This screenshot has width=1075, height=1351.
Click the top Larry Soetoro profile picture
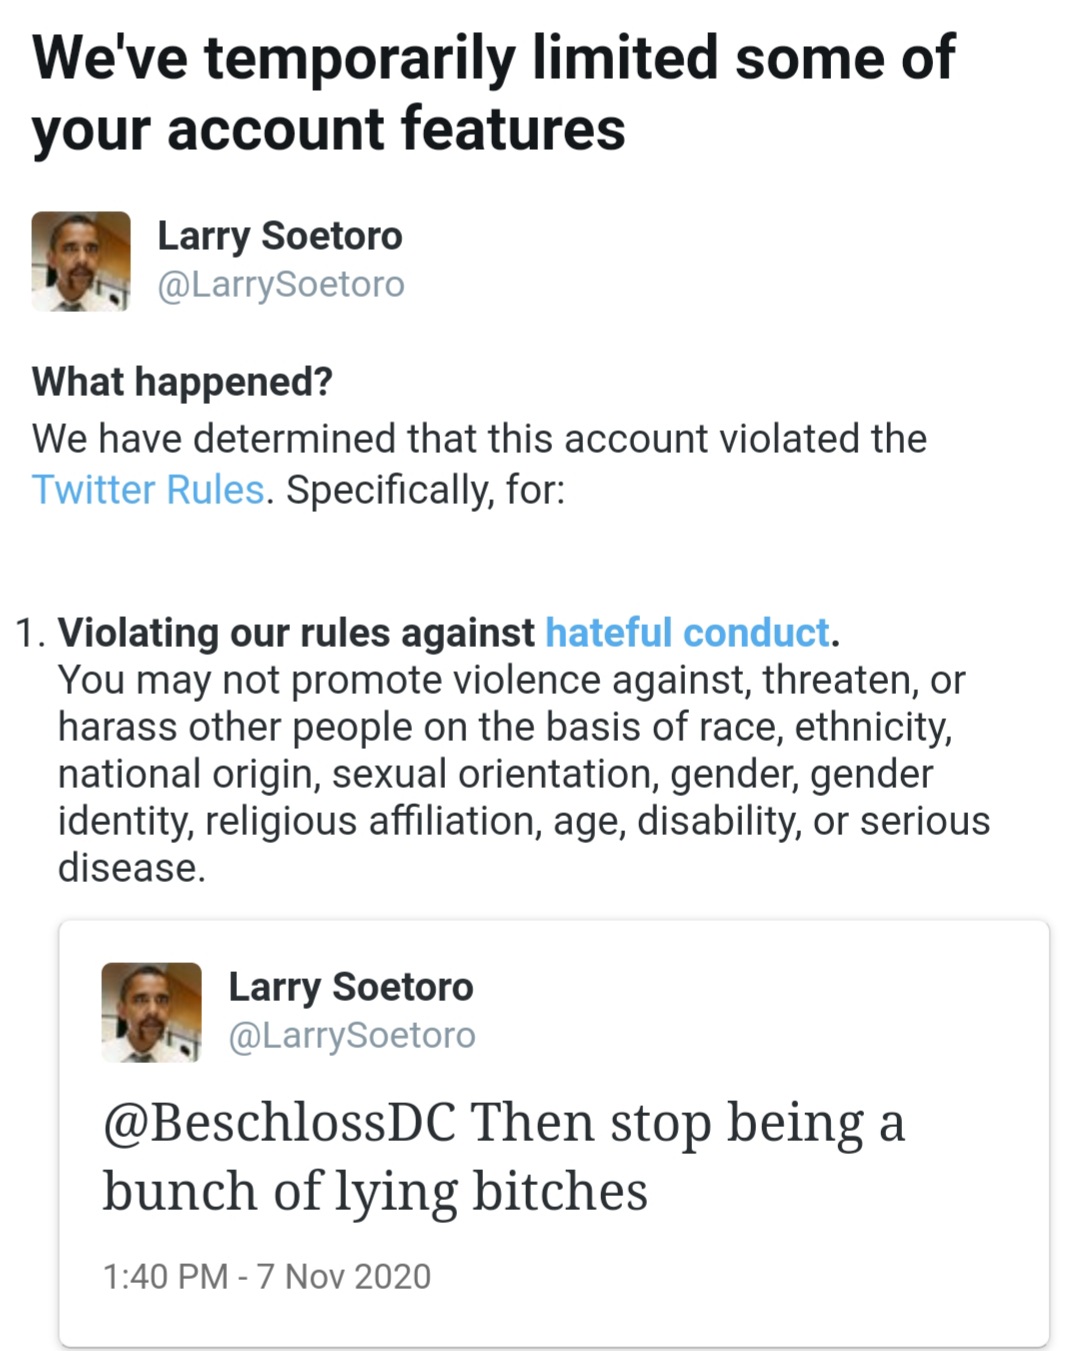[81, 261]
